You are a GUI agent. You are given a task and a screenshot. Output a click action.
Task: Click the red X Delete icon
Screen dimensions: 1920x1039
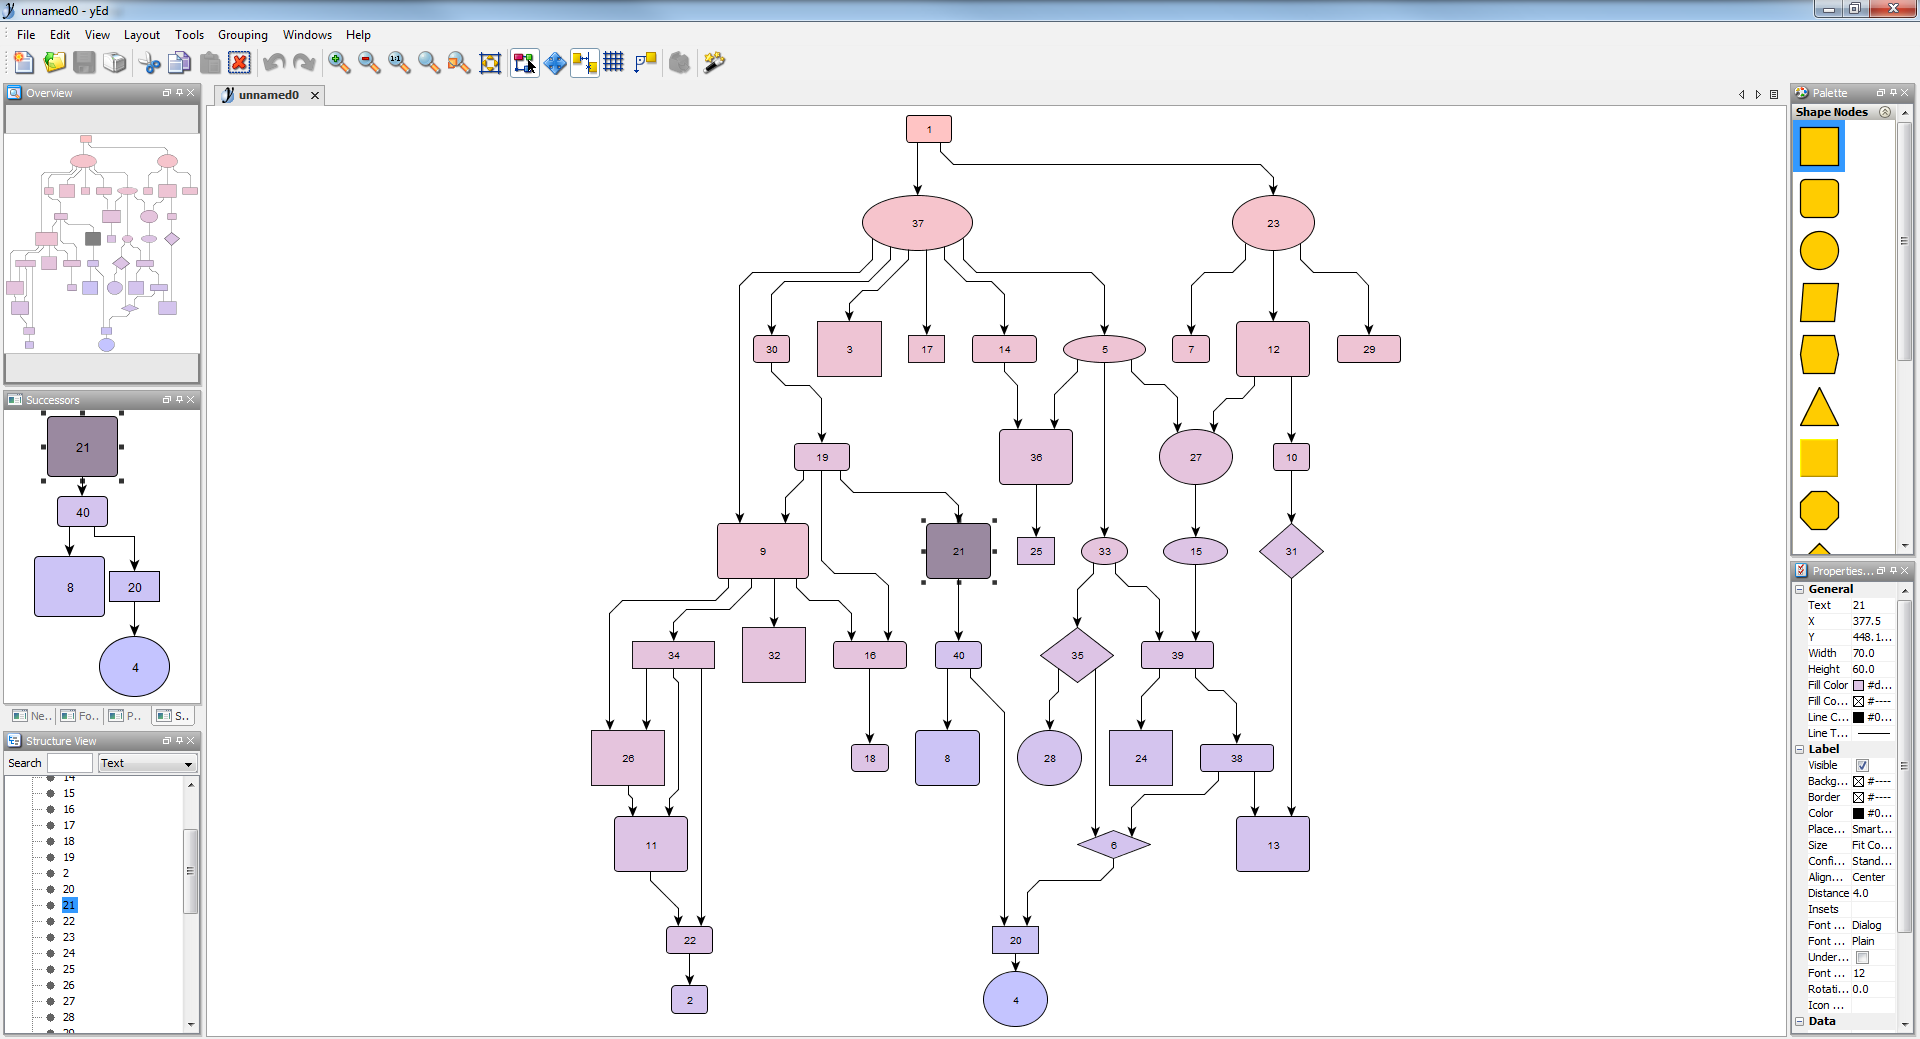tap(239, 62)
